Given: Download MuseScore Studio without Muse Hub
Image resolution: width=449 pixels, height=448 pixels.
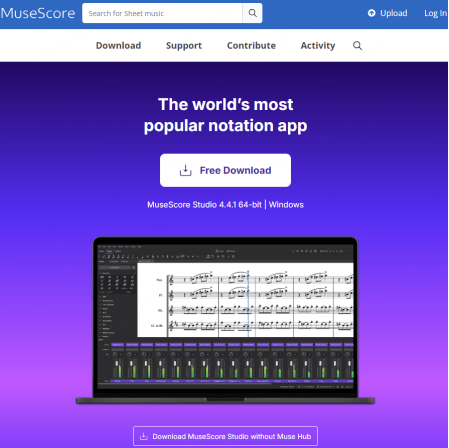Looking at the screenshot, I should (225, 436).
